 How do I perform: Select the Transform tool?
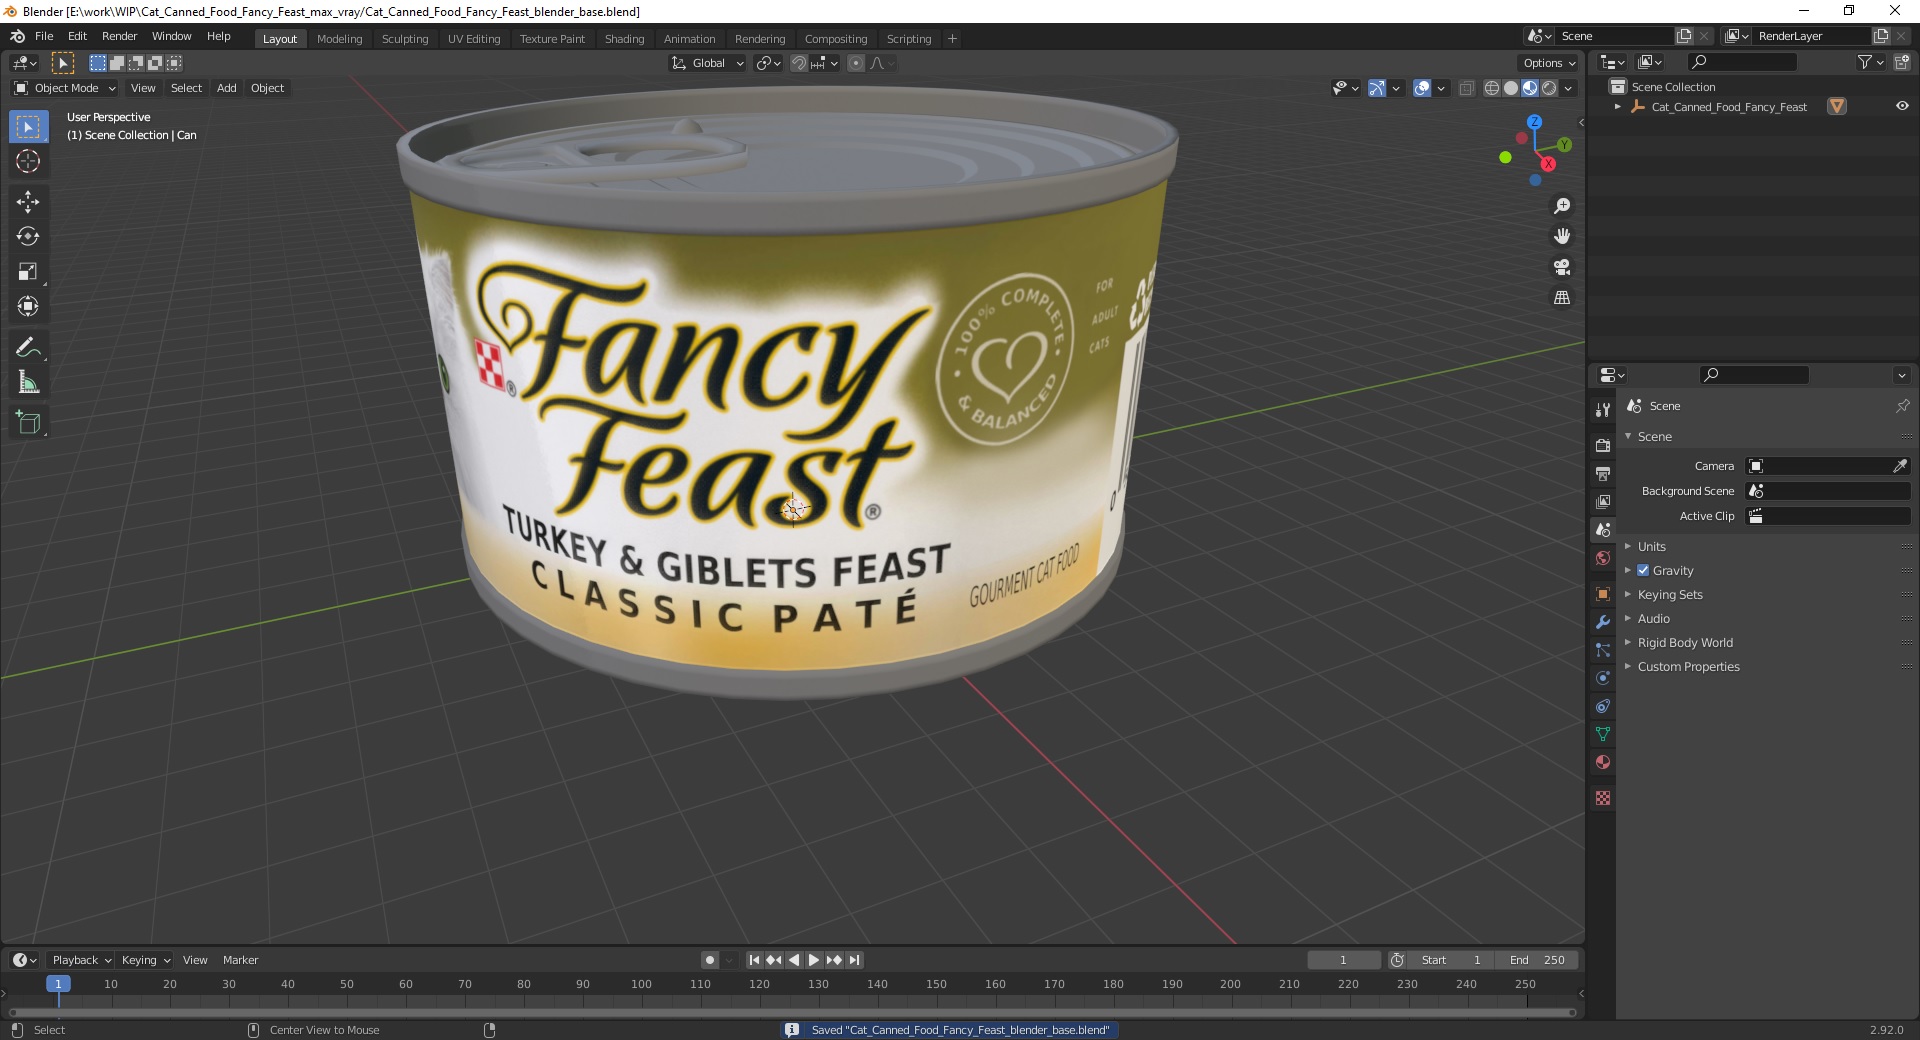[28, 306]
